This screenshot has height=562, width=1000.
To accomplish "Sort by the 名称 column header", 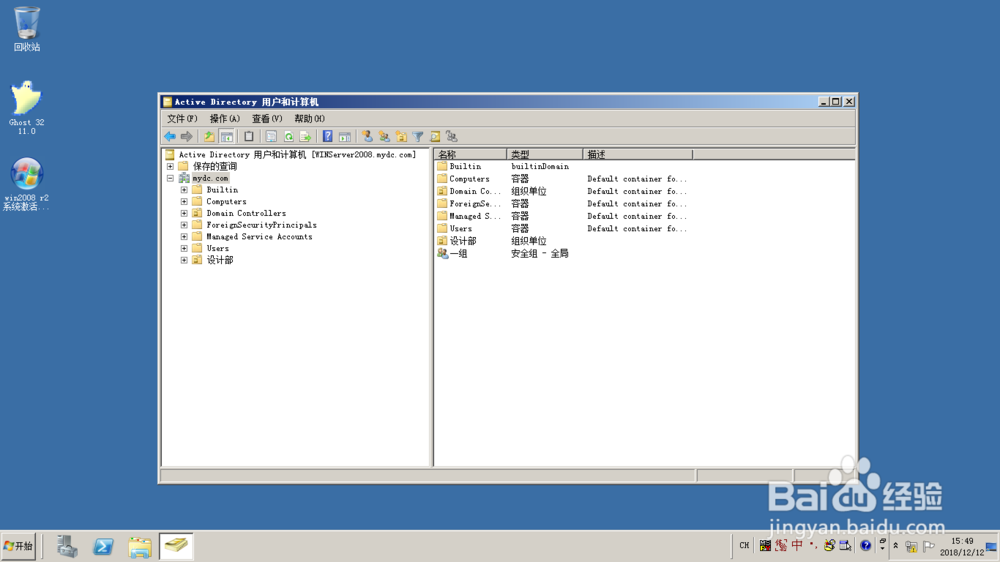I will pos(471,154).
